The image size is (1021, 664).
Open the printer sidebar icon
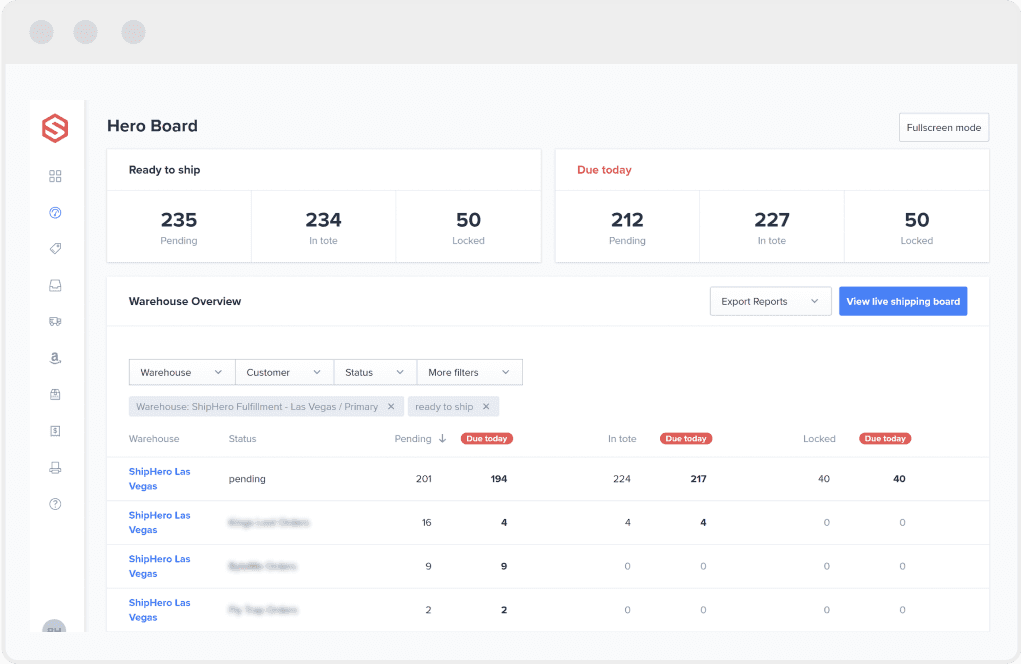coord(55,467)
